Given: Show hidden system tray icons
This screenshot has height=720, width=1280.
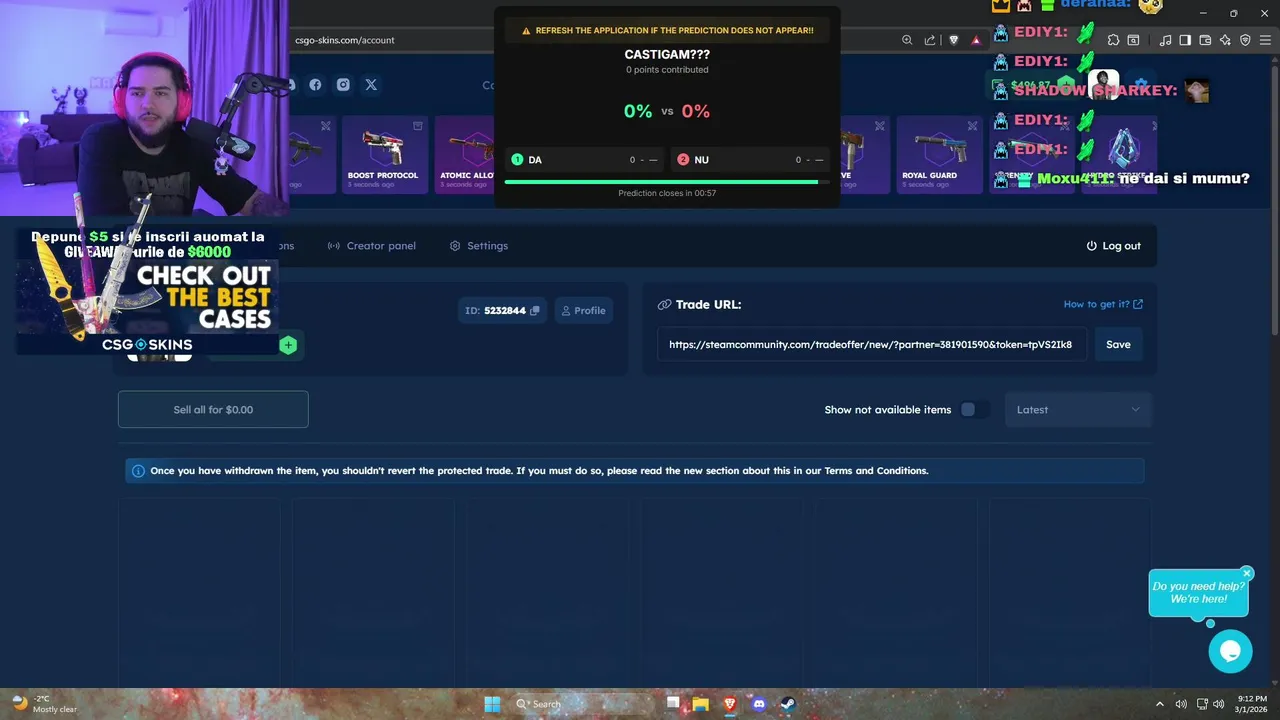Looking at the screenshot, I should [1160, 704].
